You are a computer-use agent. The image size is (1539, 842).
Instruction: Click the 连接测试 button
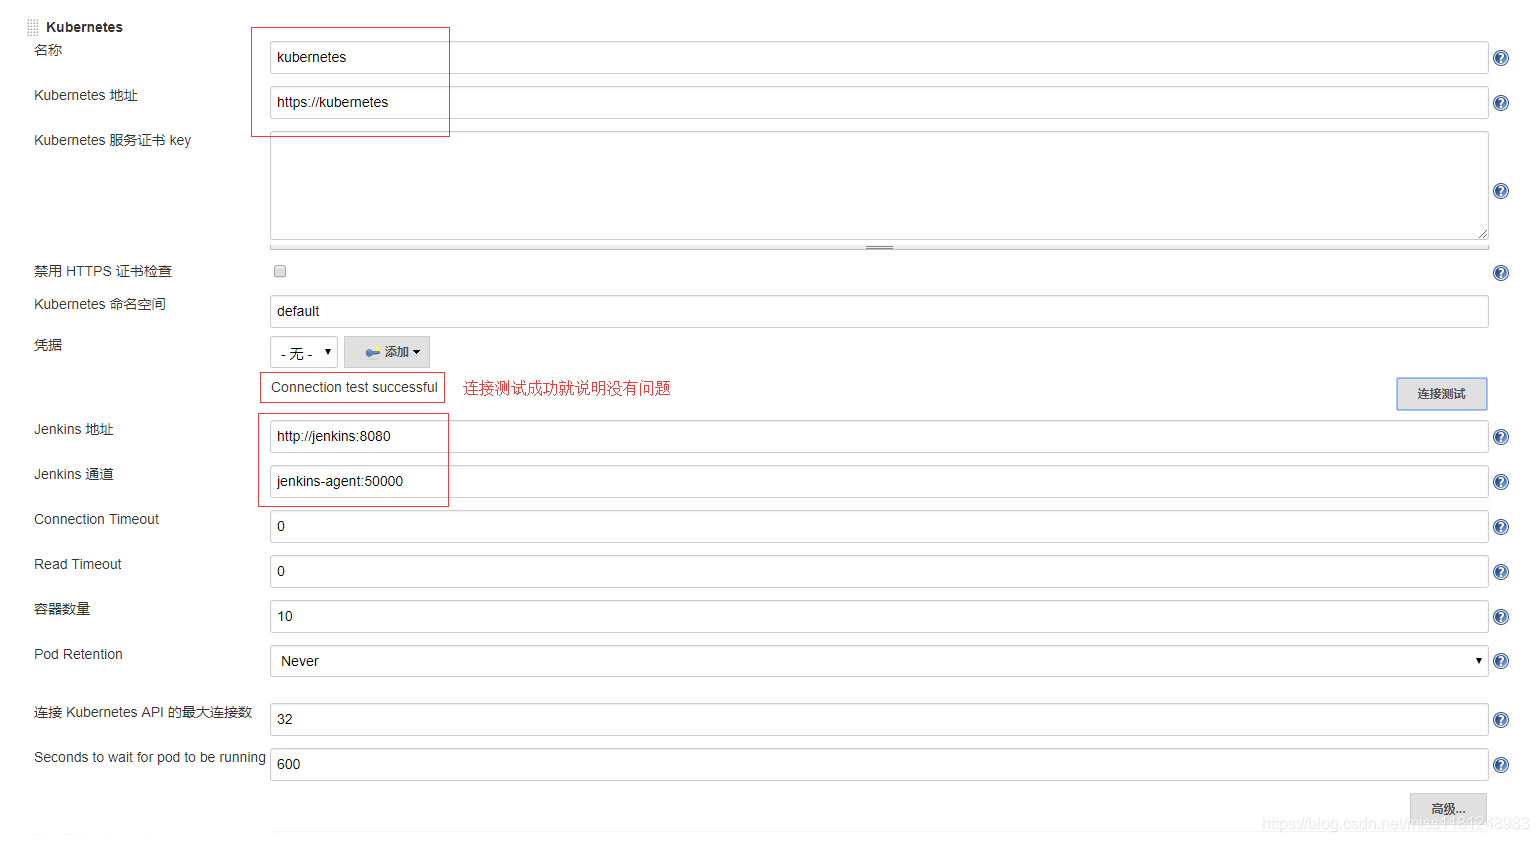[1441, 394]
